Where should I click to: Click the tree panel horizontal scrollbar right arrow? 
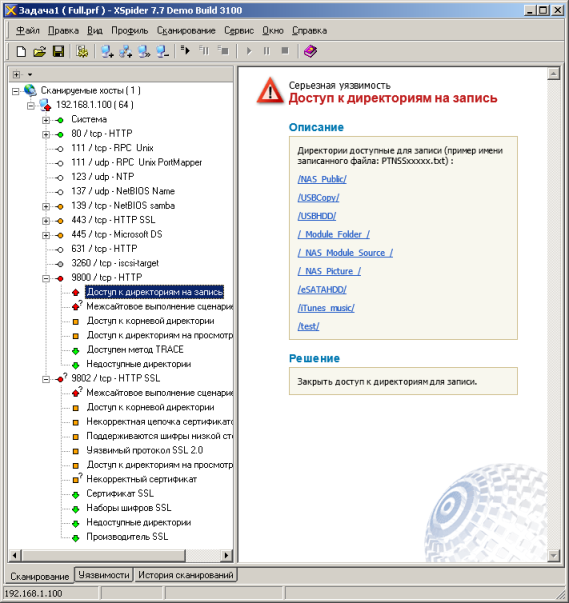[226, 555]
